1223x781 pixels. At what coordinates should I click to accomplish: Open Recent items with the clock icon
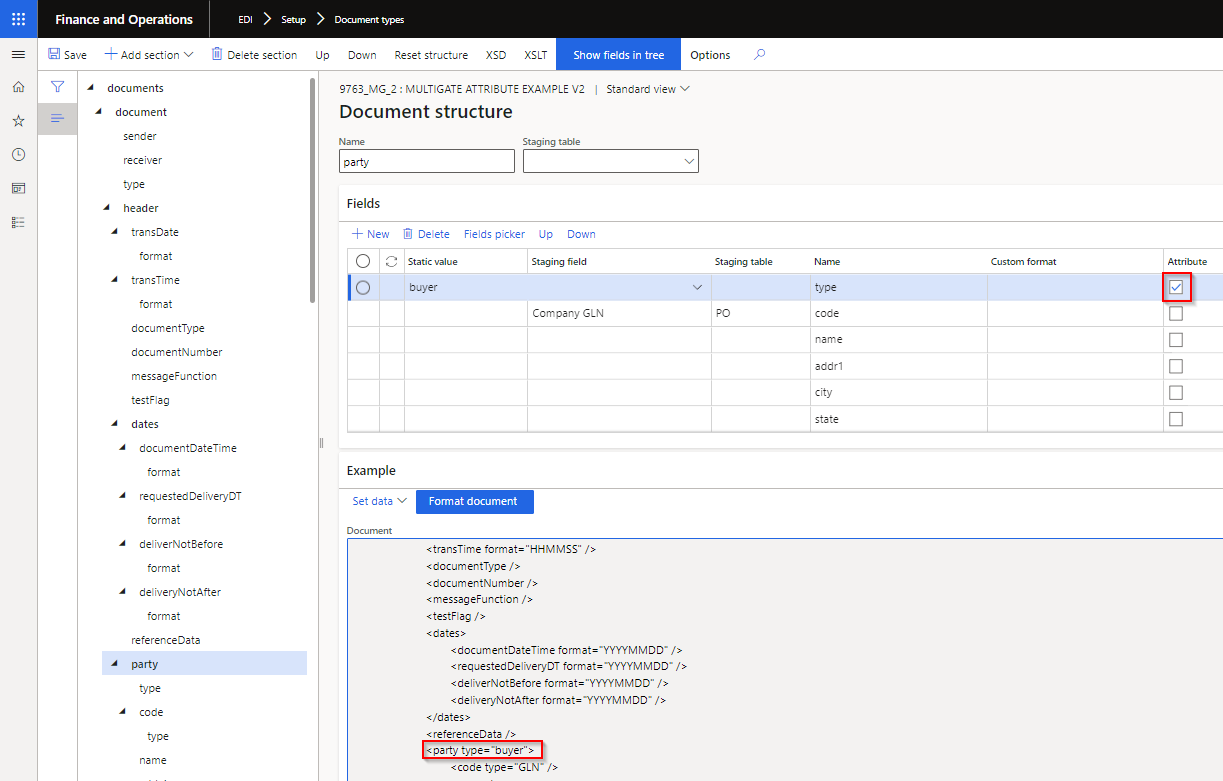[x=17, y=153]
